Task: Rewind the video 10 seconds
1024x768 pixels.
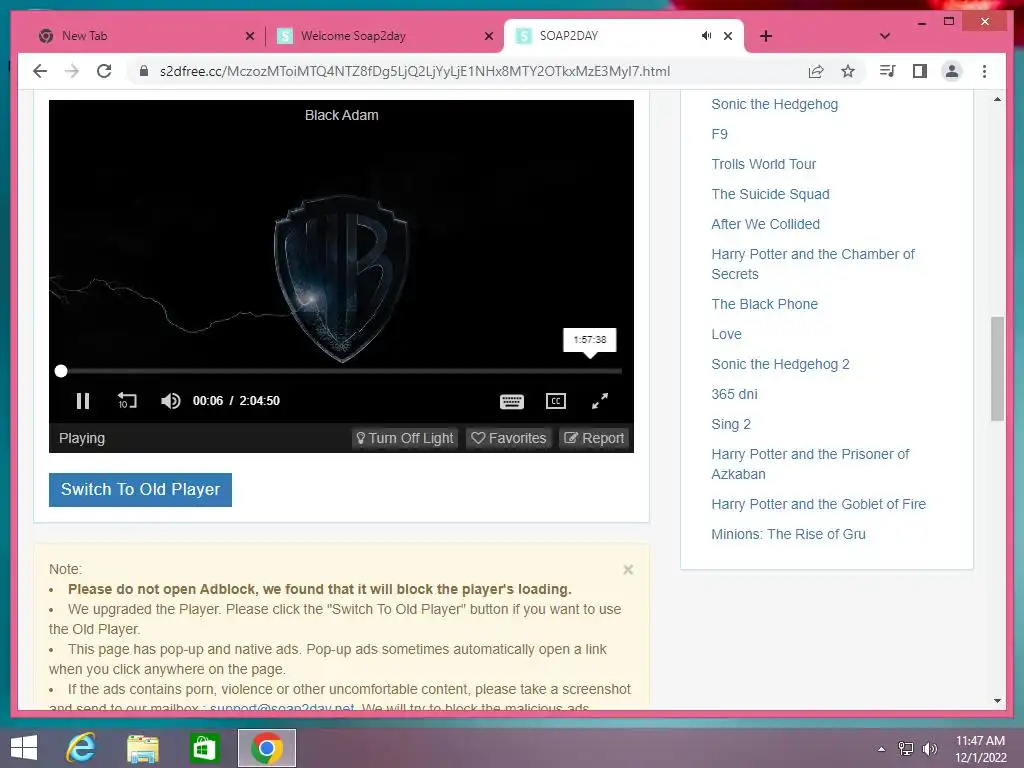Action: pos(127,400)
